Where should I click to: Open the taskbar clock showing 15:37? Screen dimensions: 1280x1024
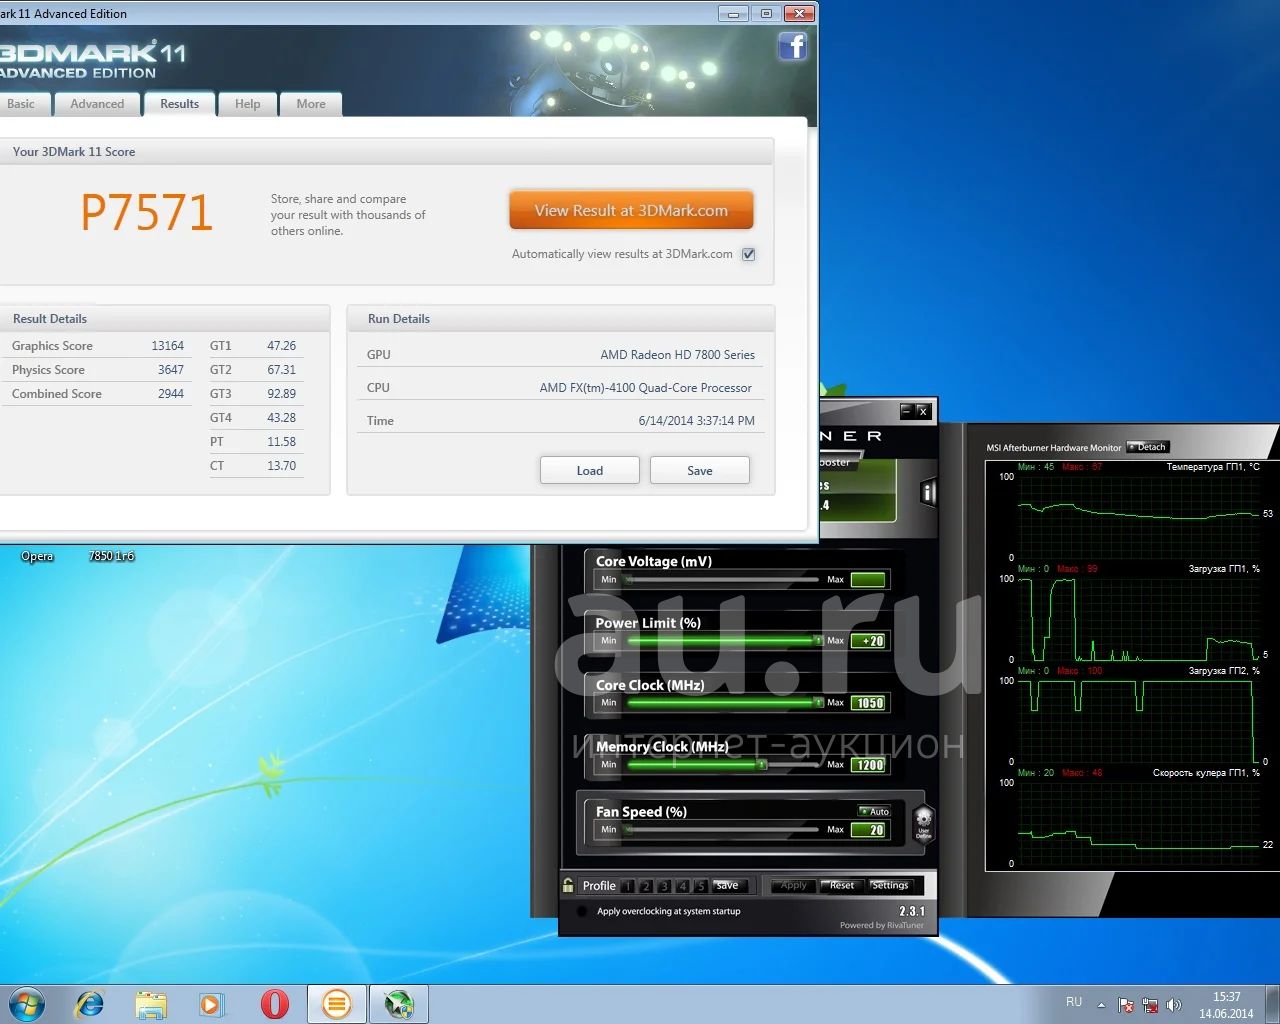click(1227, 1004)
